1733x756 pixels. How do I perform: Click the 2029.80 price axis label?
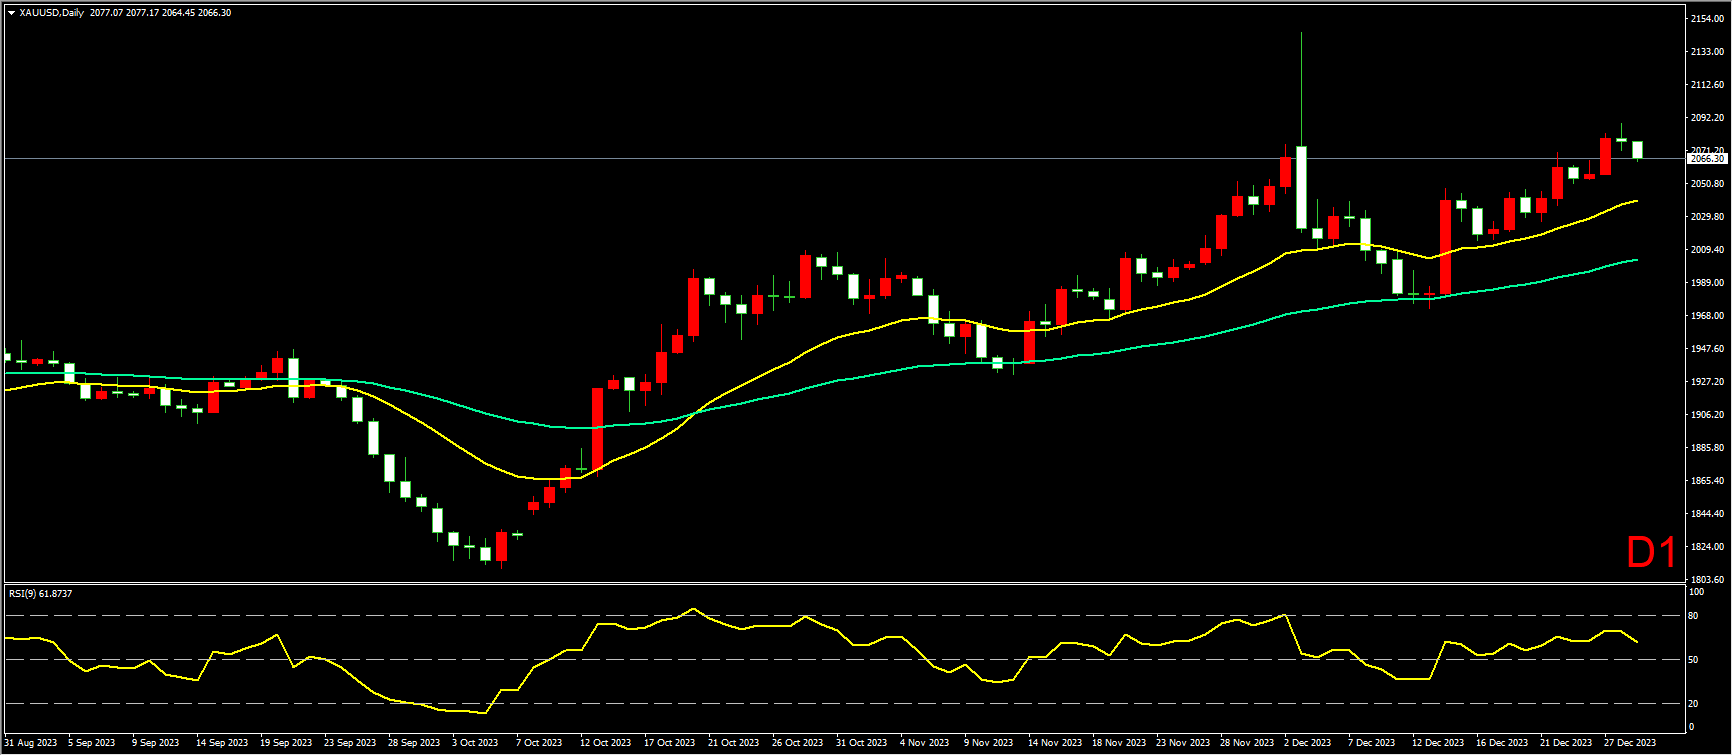click(1706, 217)
